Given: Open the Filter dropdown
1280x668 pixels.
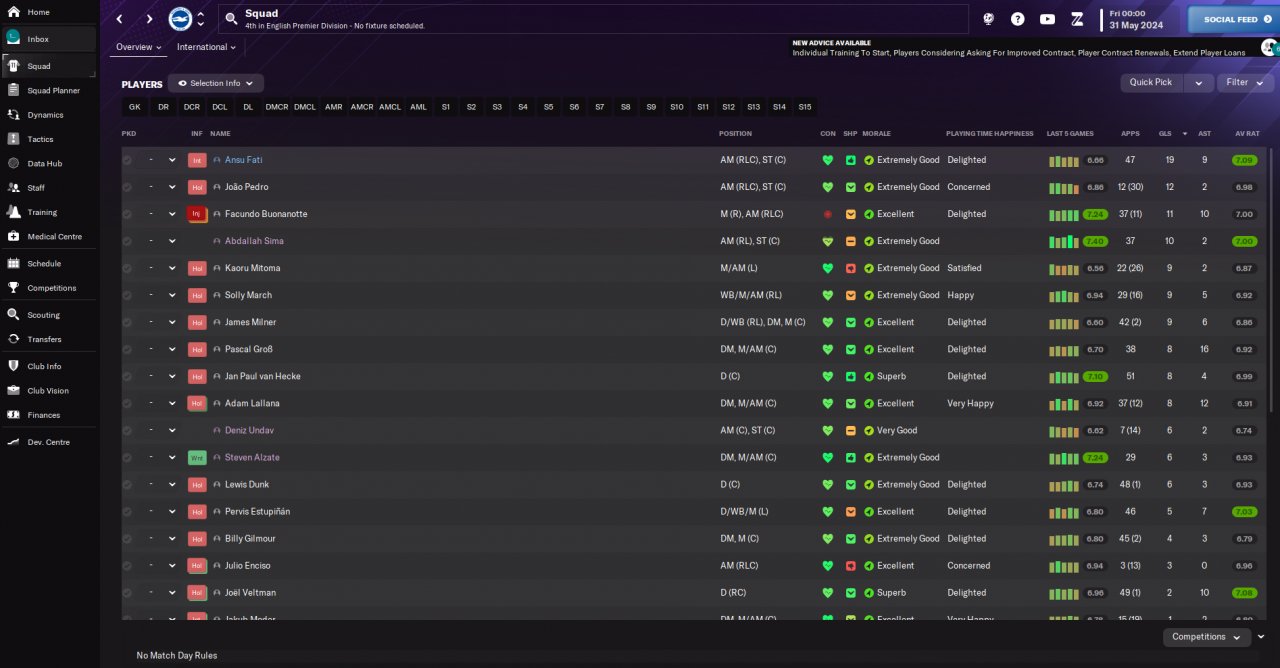Looking at the screenshot, I should pyautogui.click(x=1244, y=82).
